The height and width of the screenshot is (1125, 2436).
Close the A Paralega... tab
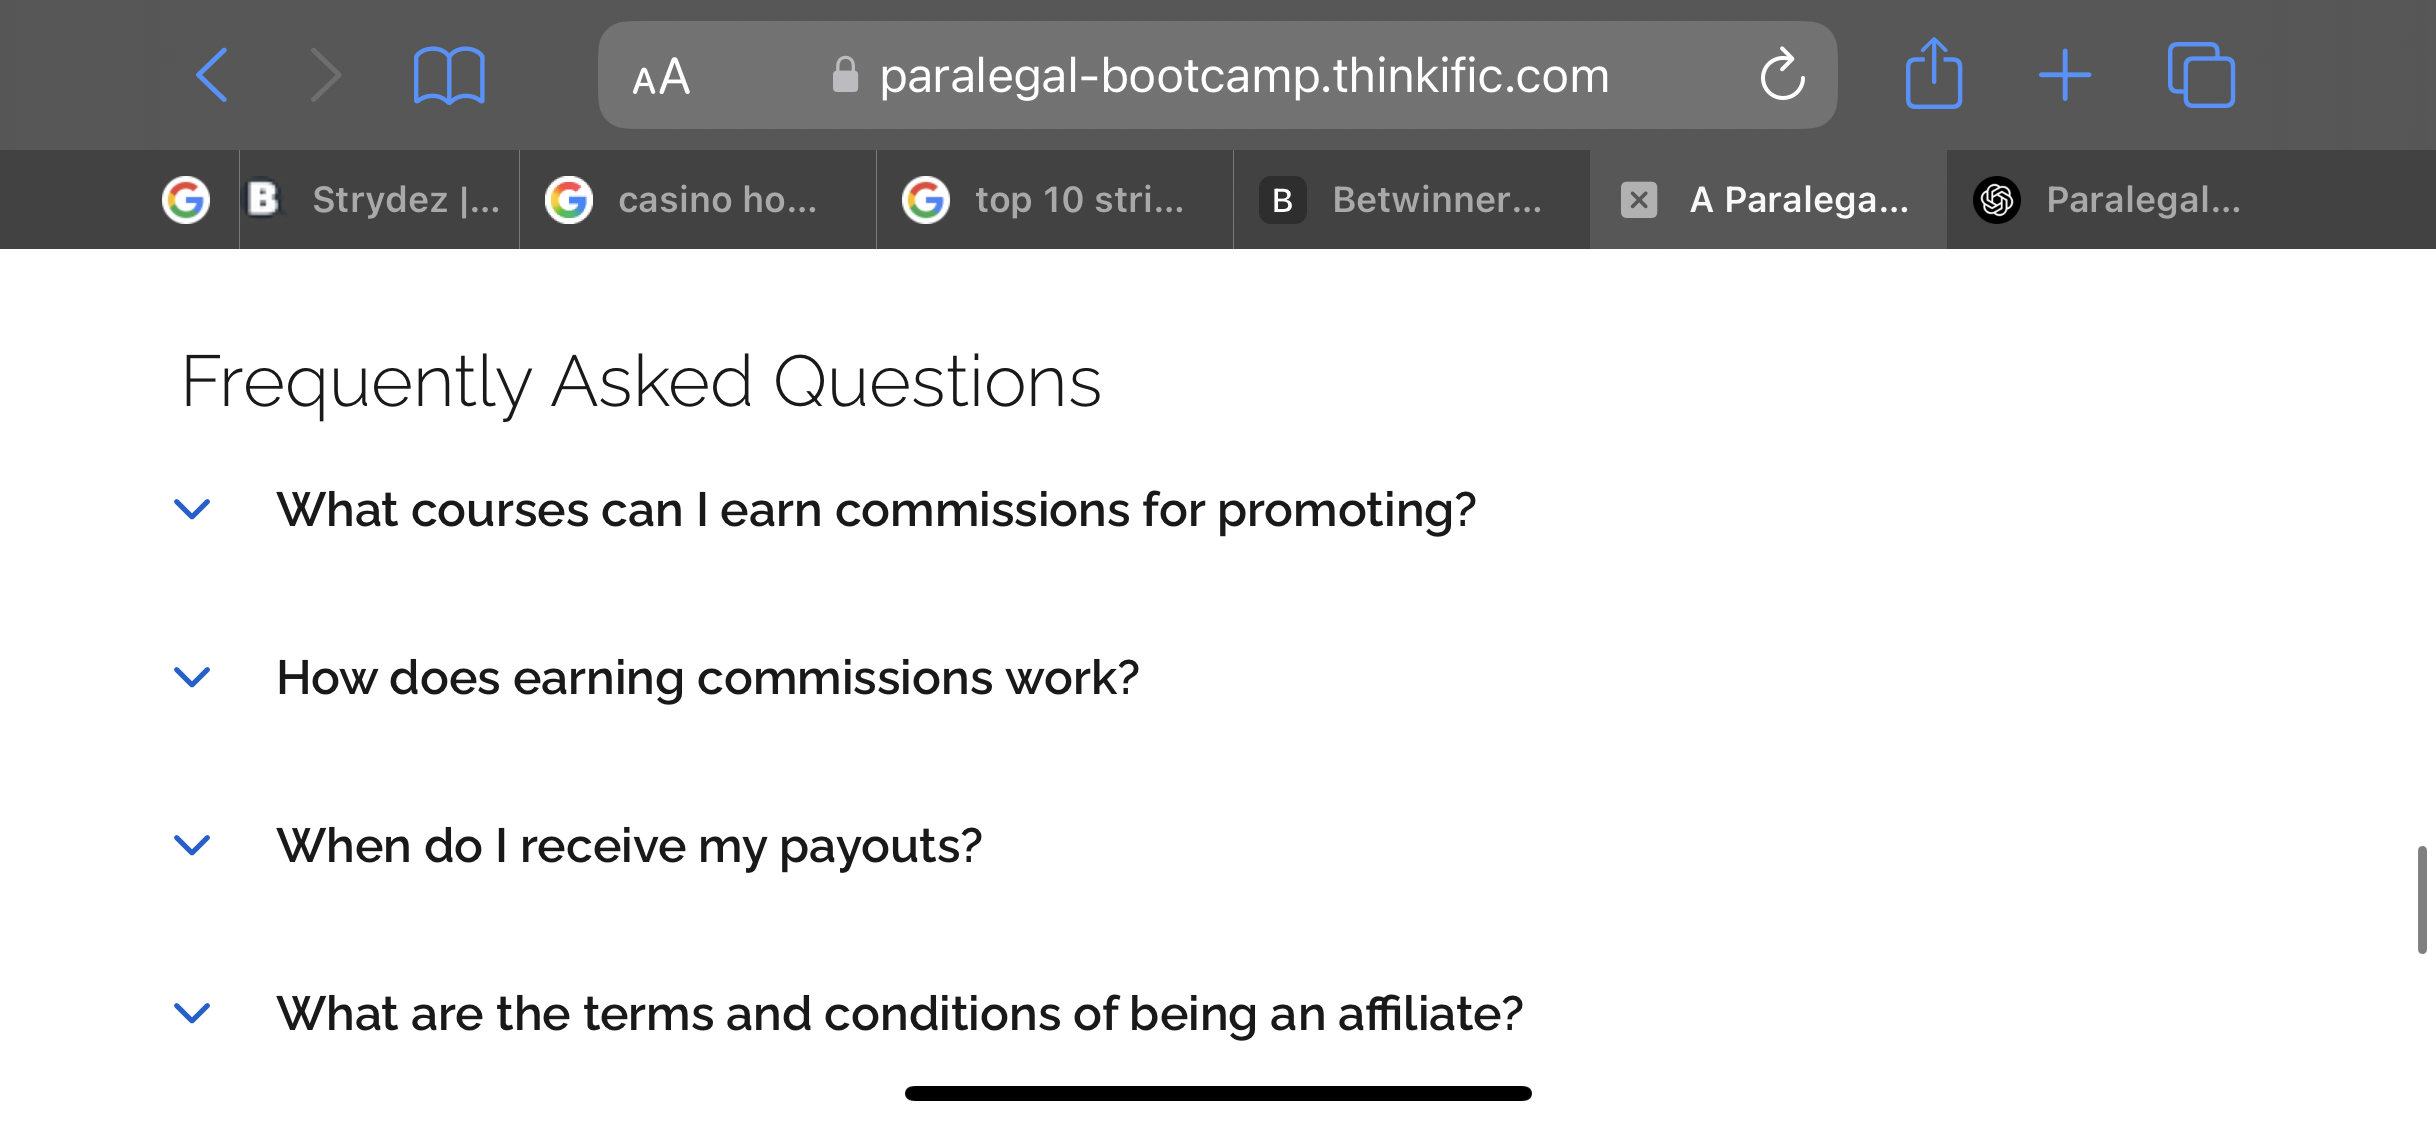coord(1639,200)
